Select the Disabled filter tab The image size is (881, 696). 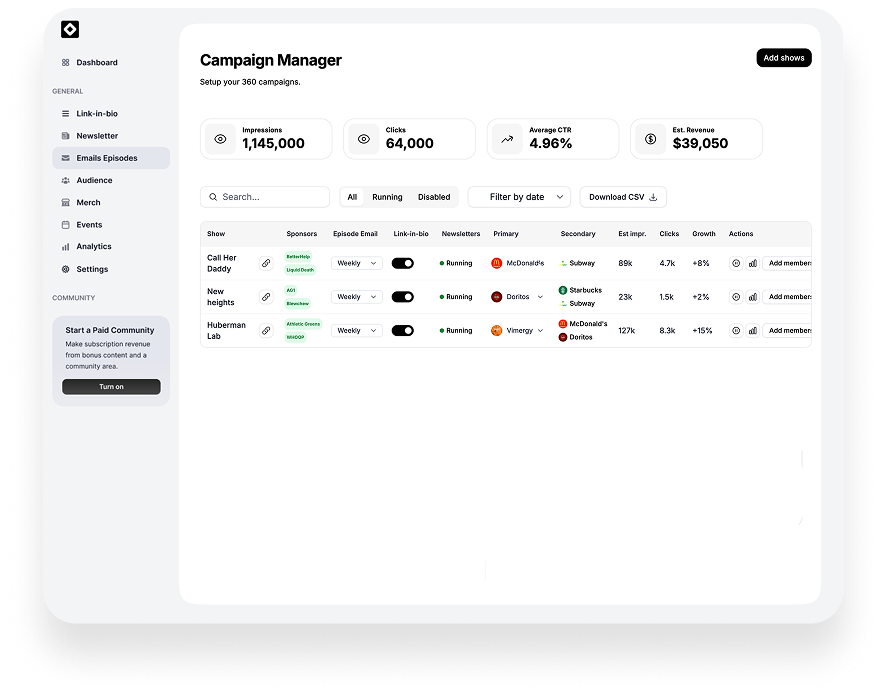(x=434, y=197)
